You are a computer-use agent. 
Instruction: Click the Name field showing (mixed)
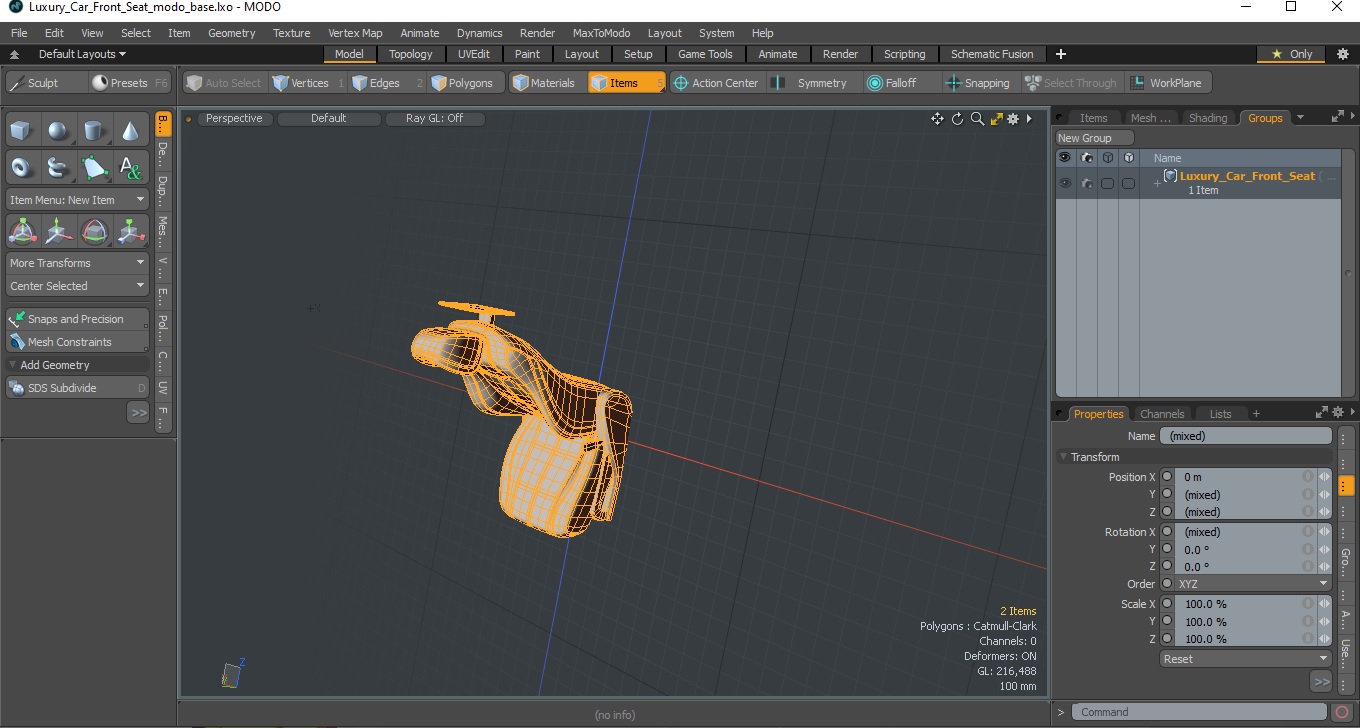pyautogui.click(x=1245, y=436)
